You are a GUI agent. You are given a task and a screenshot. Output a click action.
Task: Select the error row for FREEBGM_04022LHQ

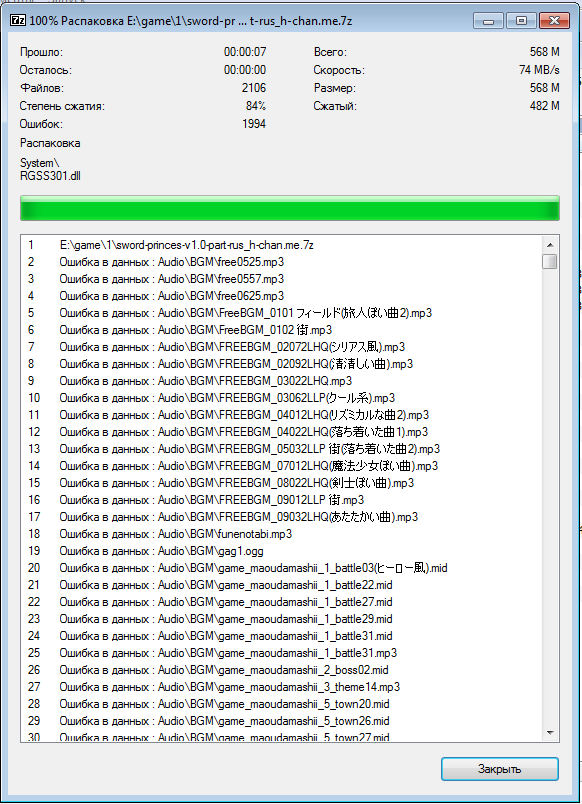[281, 432]
